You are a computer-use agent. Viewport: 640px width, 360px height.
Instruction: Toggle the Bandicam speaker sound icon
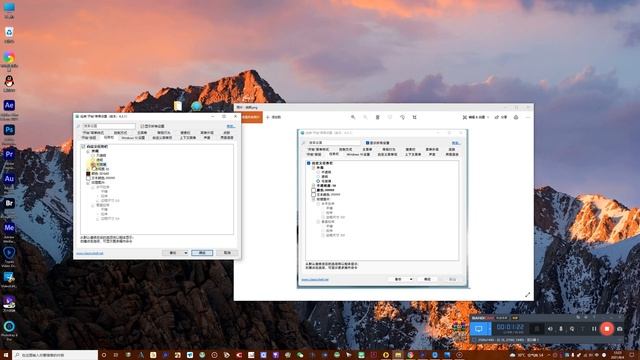(550, 329)
